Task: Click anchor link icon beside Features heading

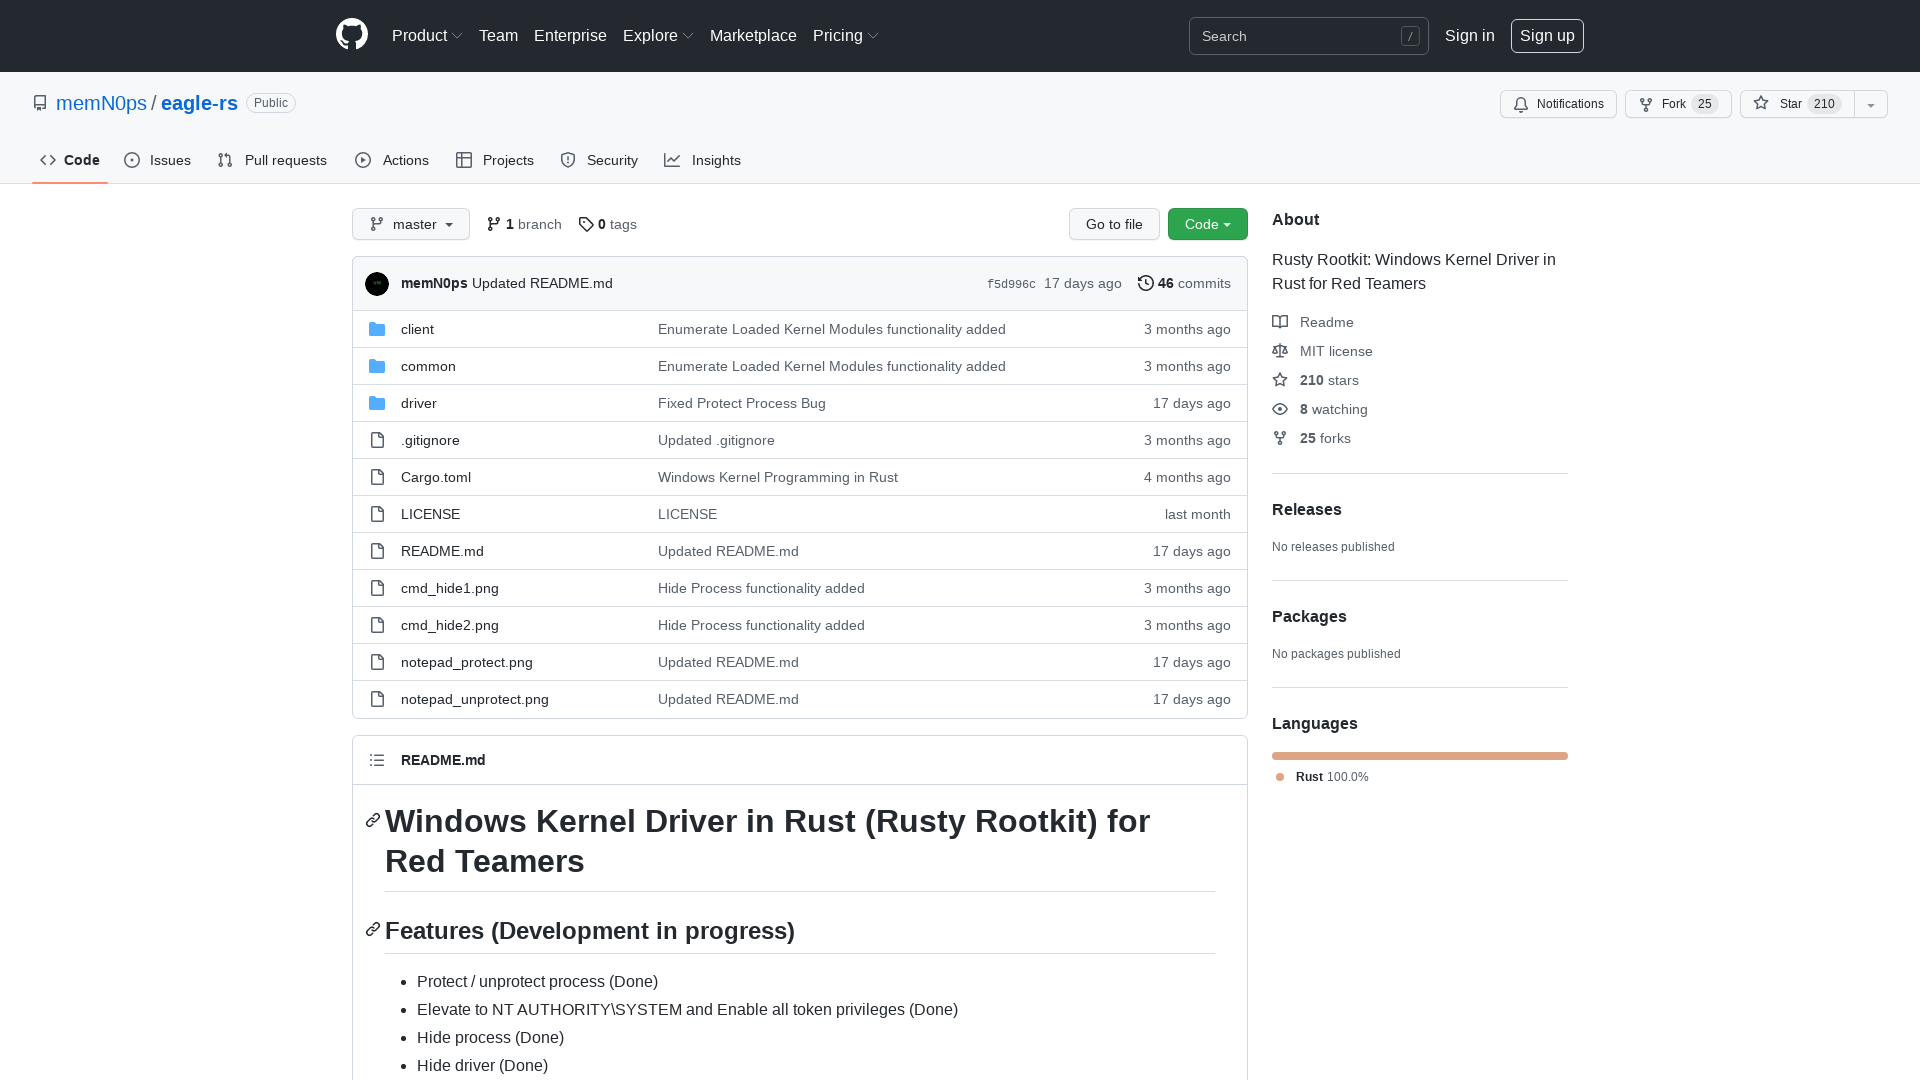Action: 373,929
